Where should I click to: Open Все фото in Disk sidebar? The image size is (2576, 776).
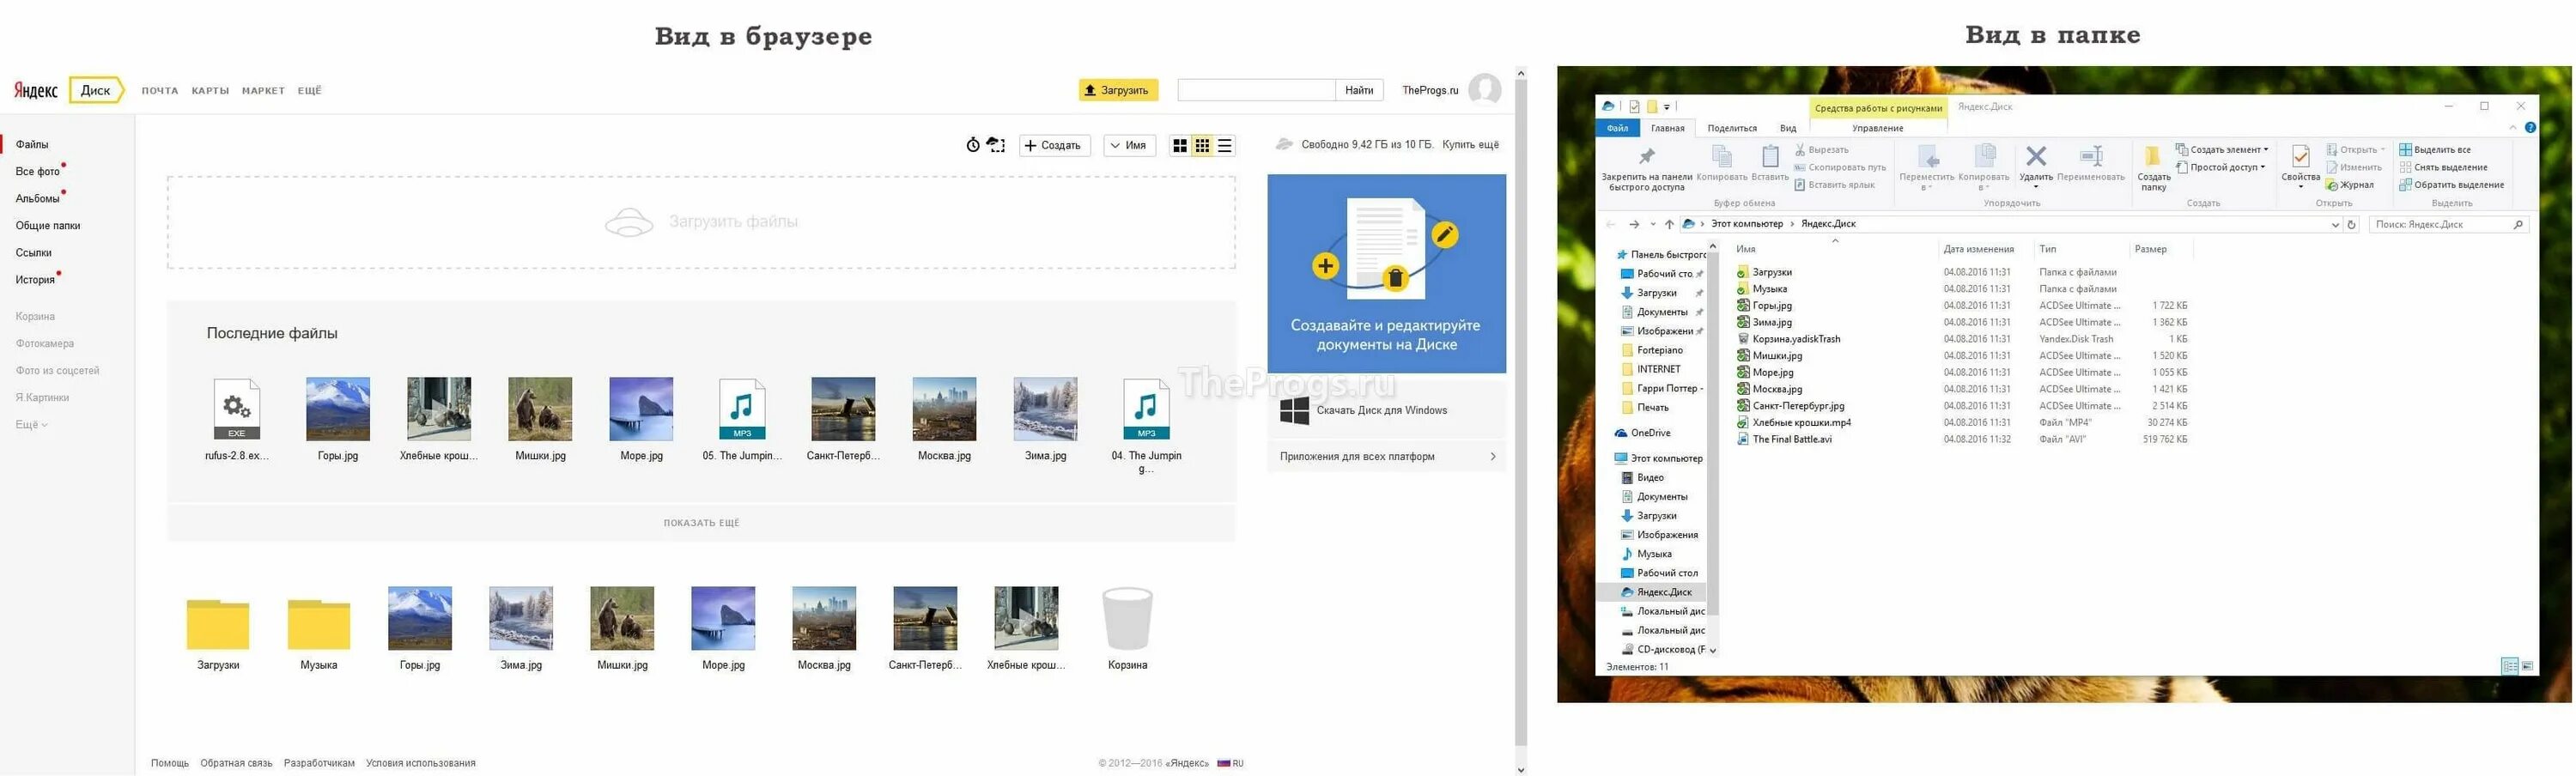tap(37, 172)
